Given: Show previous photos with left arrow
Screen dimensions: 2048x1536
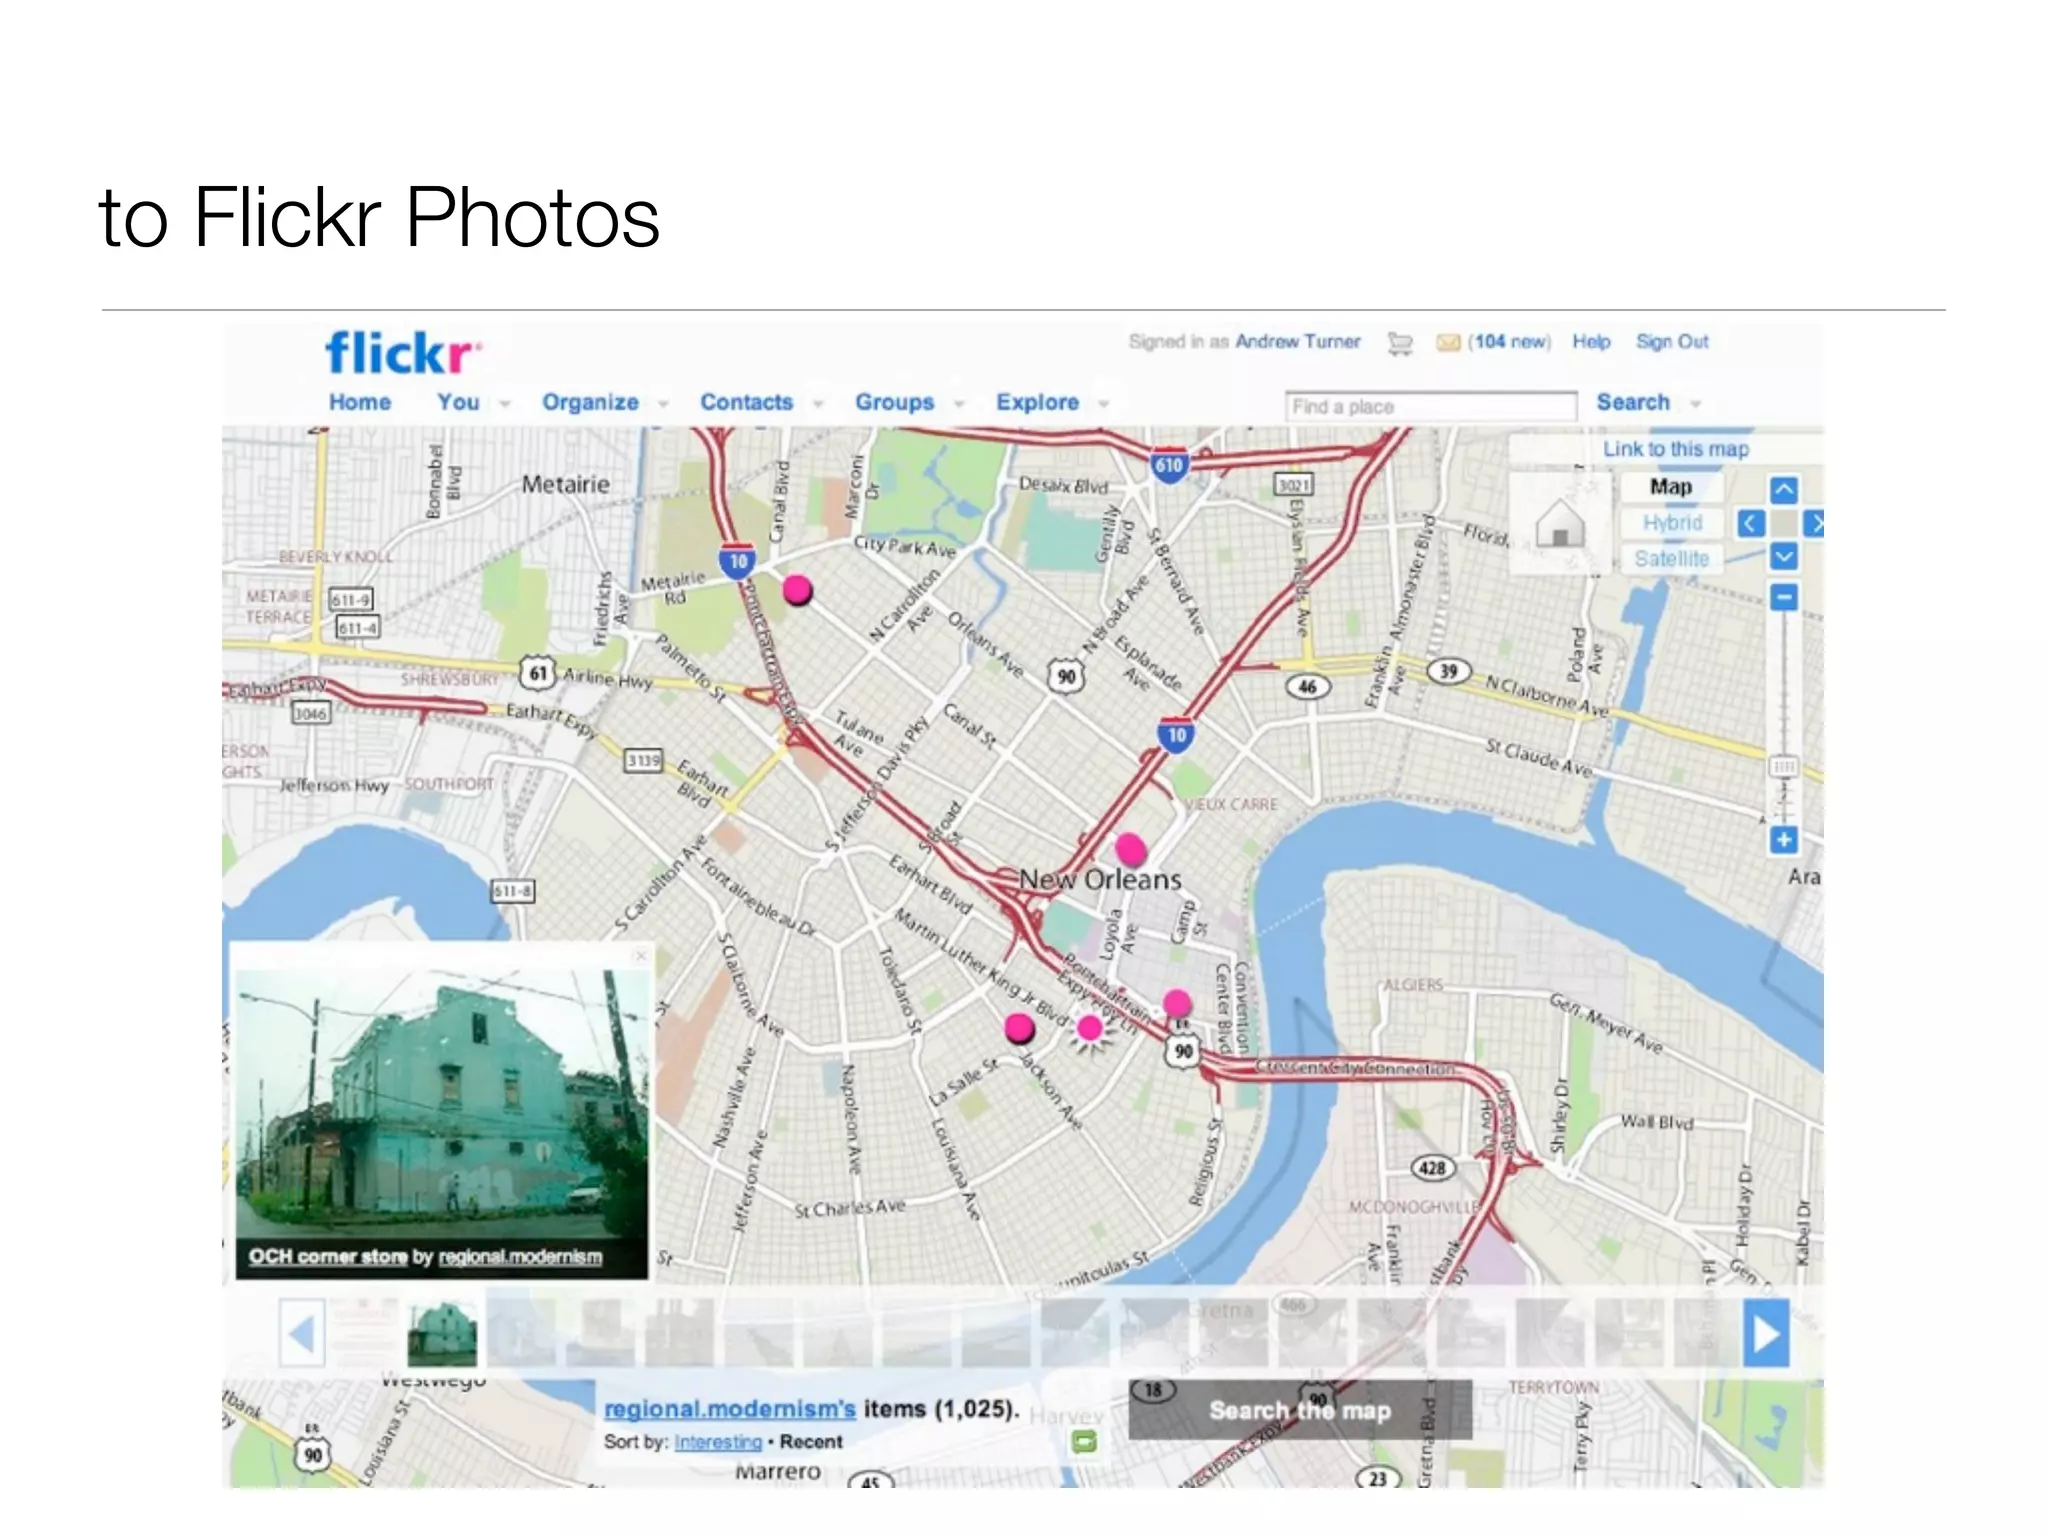Looking at the screenshot, I should click(302, 1333).
